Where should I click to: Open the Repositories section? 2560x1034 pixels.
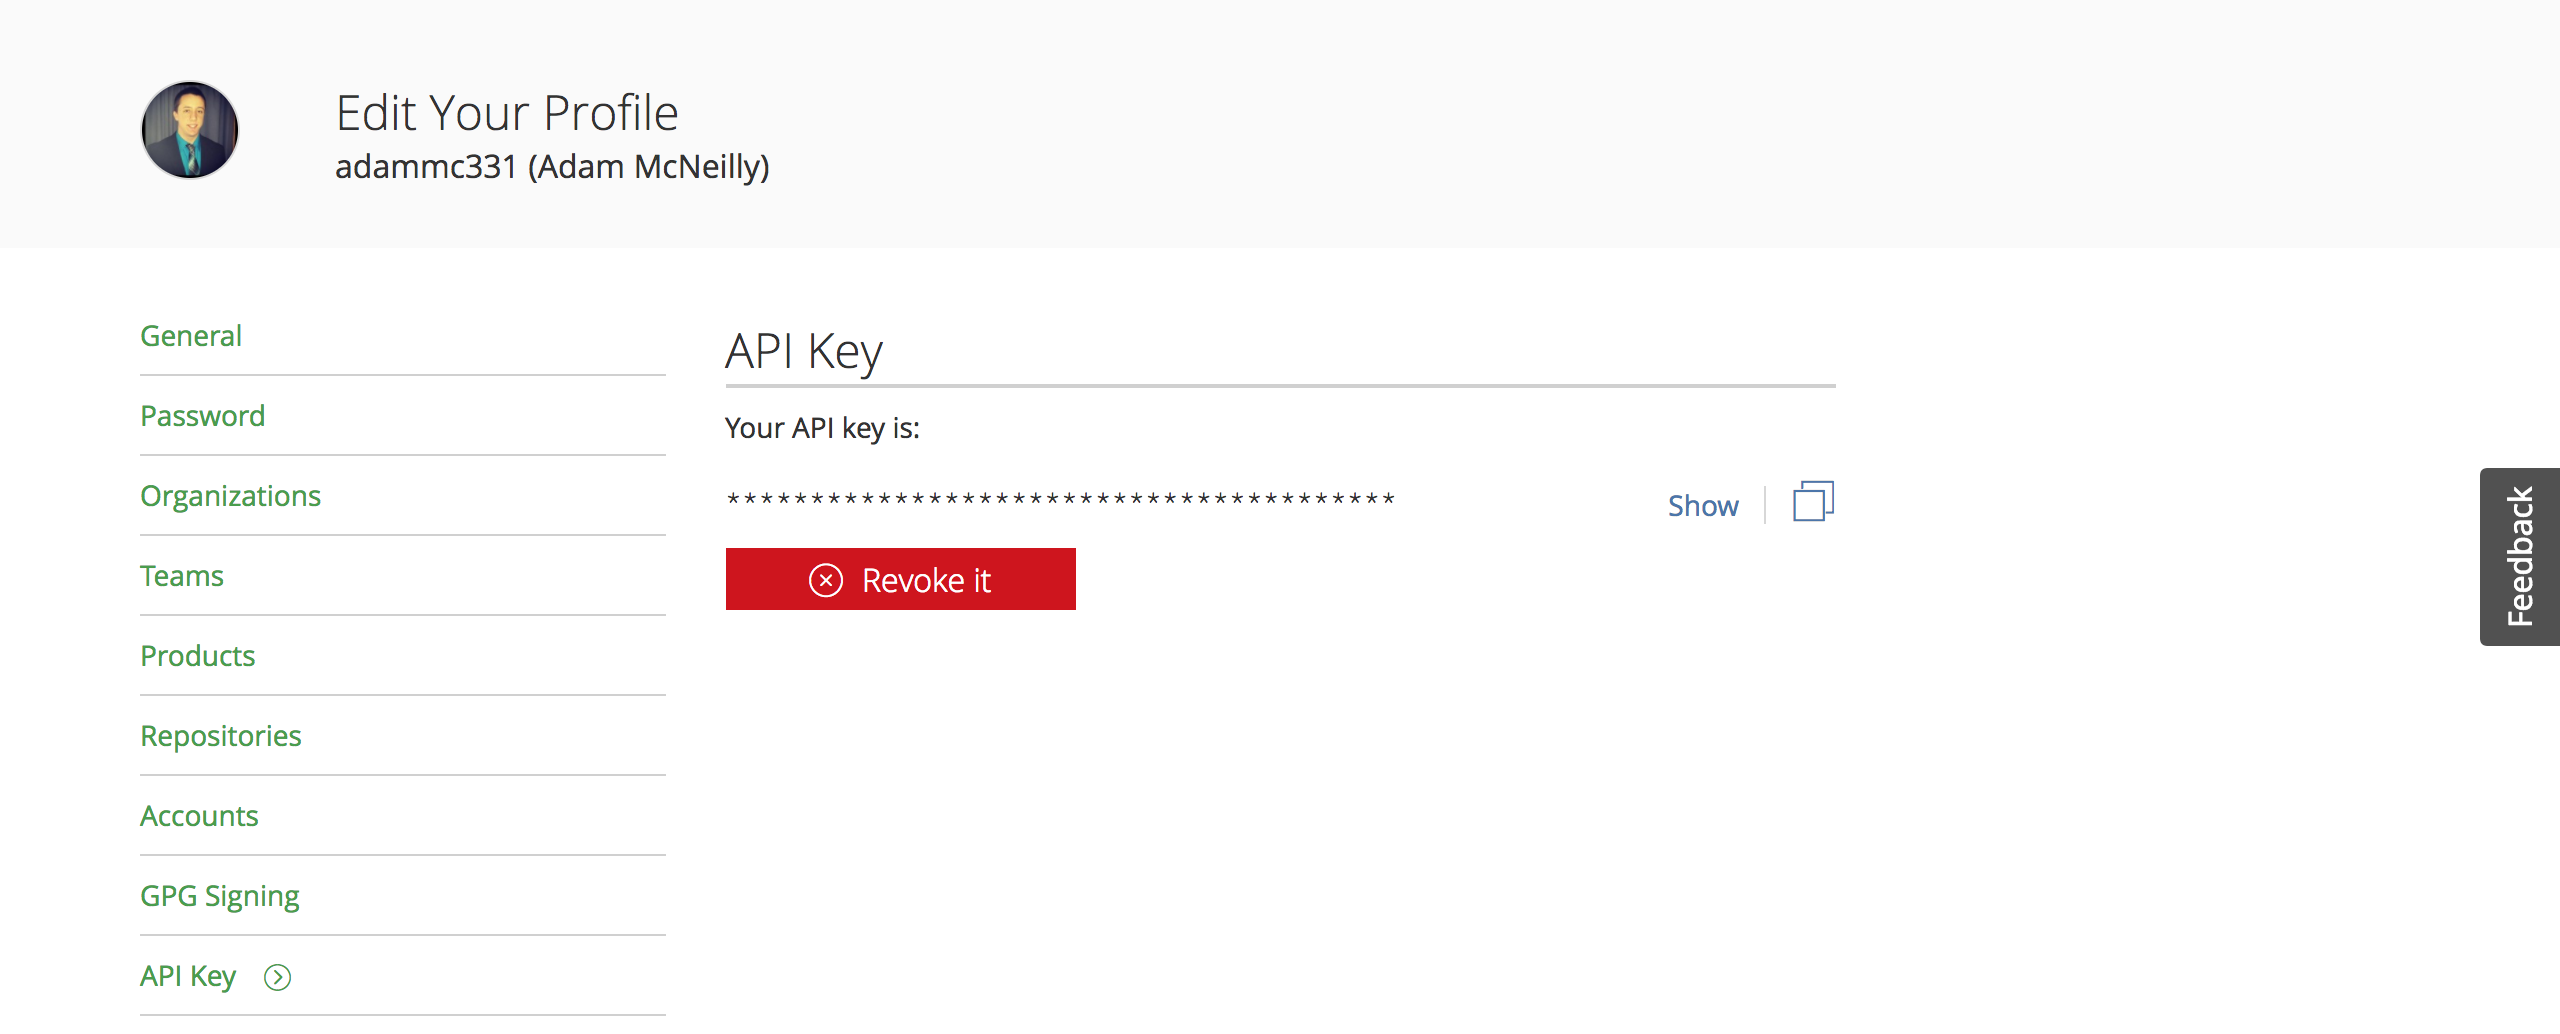pos(221,736)
